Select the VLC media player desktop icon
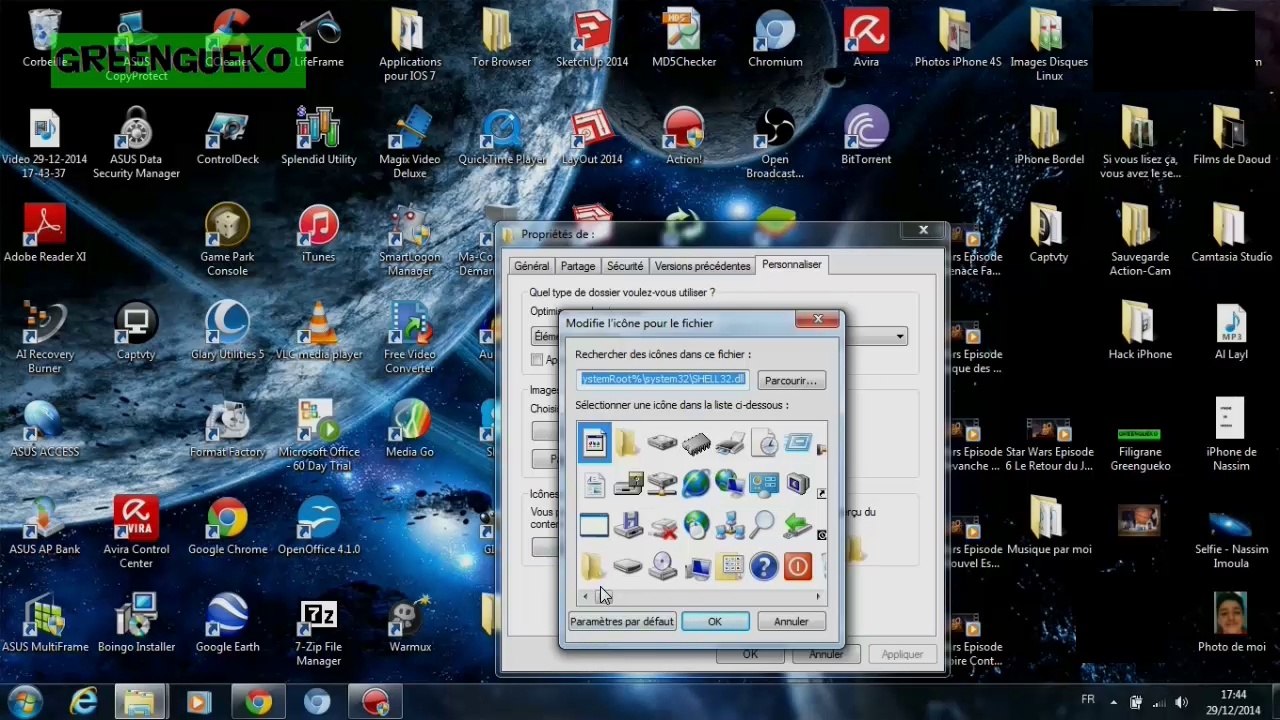Viewport: 1280px width, 720px height. click(319, 333)
